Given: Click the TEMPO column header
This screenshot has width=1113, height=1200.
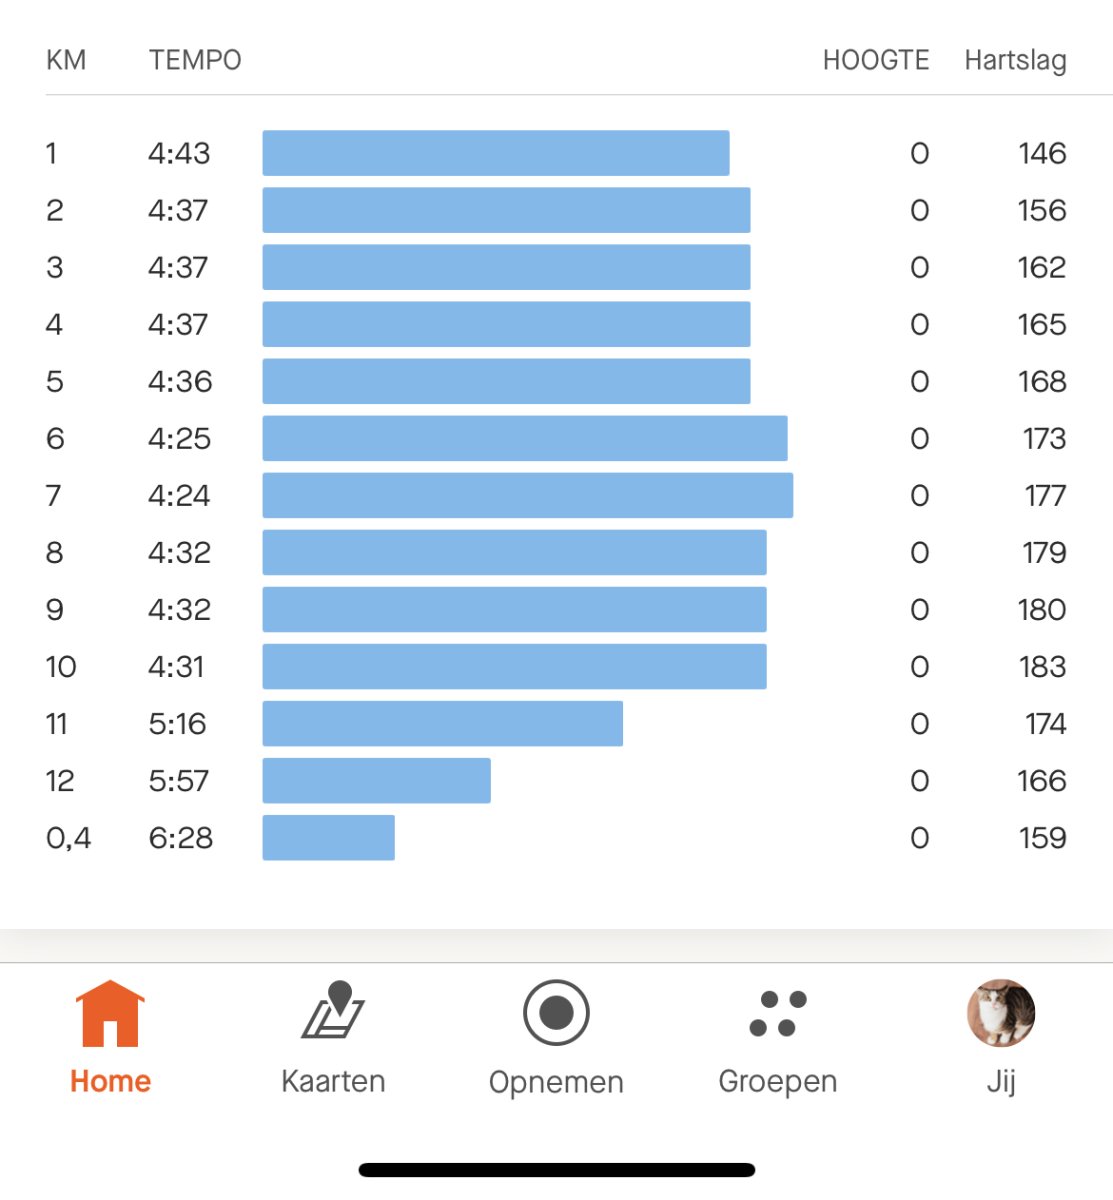Looking at the screenshot, I should point(195,60).
